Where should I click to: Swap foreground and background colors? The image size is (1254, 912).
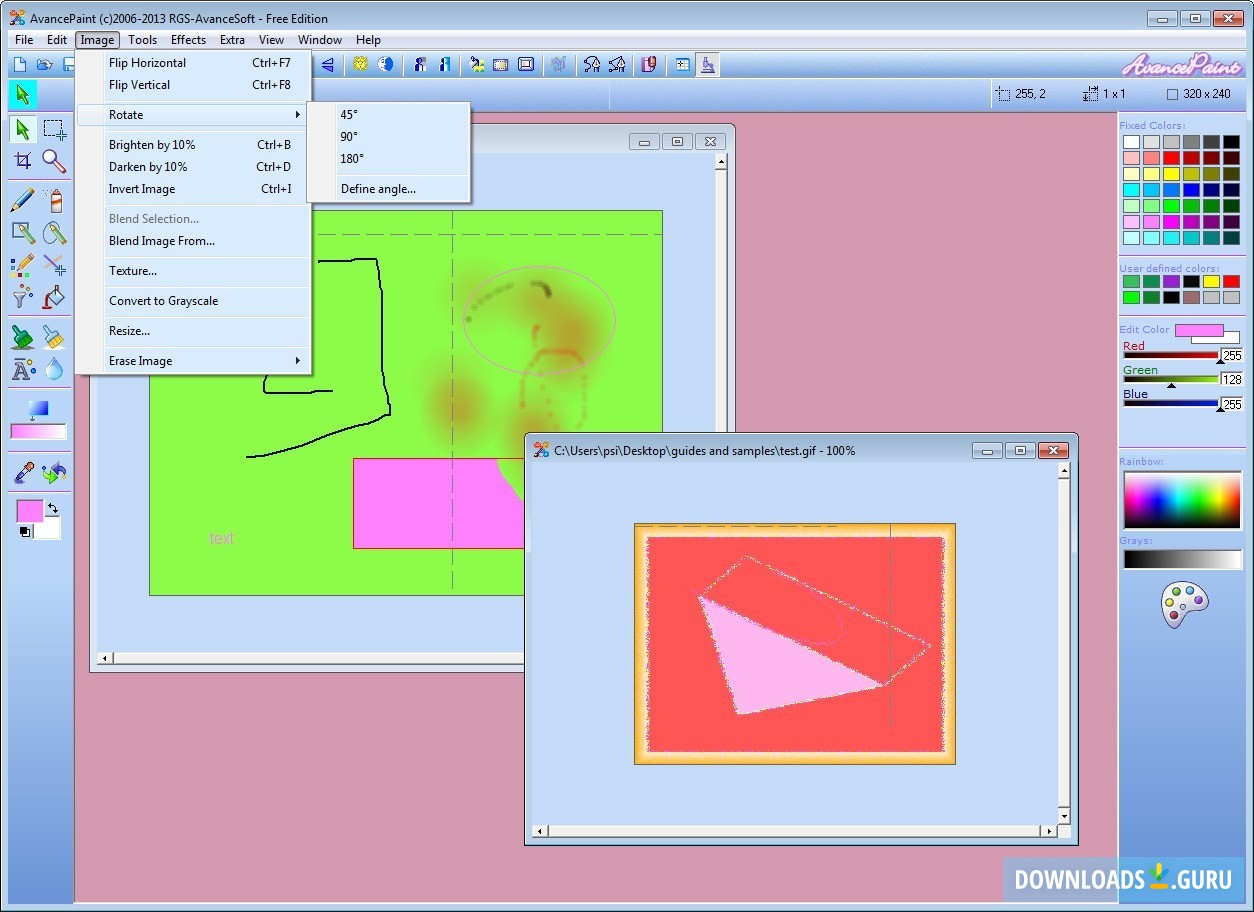(53, 509)
